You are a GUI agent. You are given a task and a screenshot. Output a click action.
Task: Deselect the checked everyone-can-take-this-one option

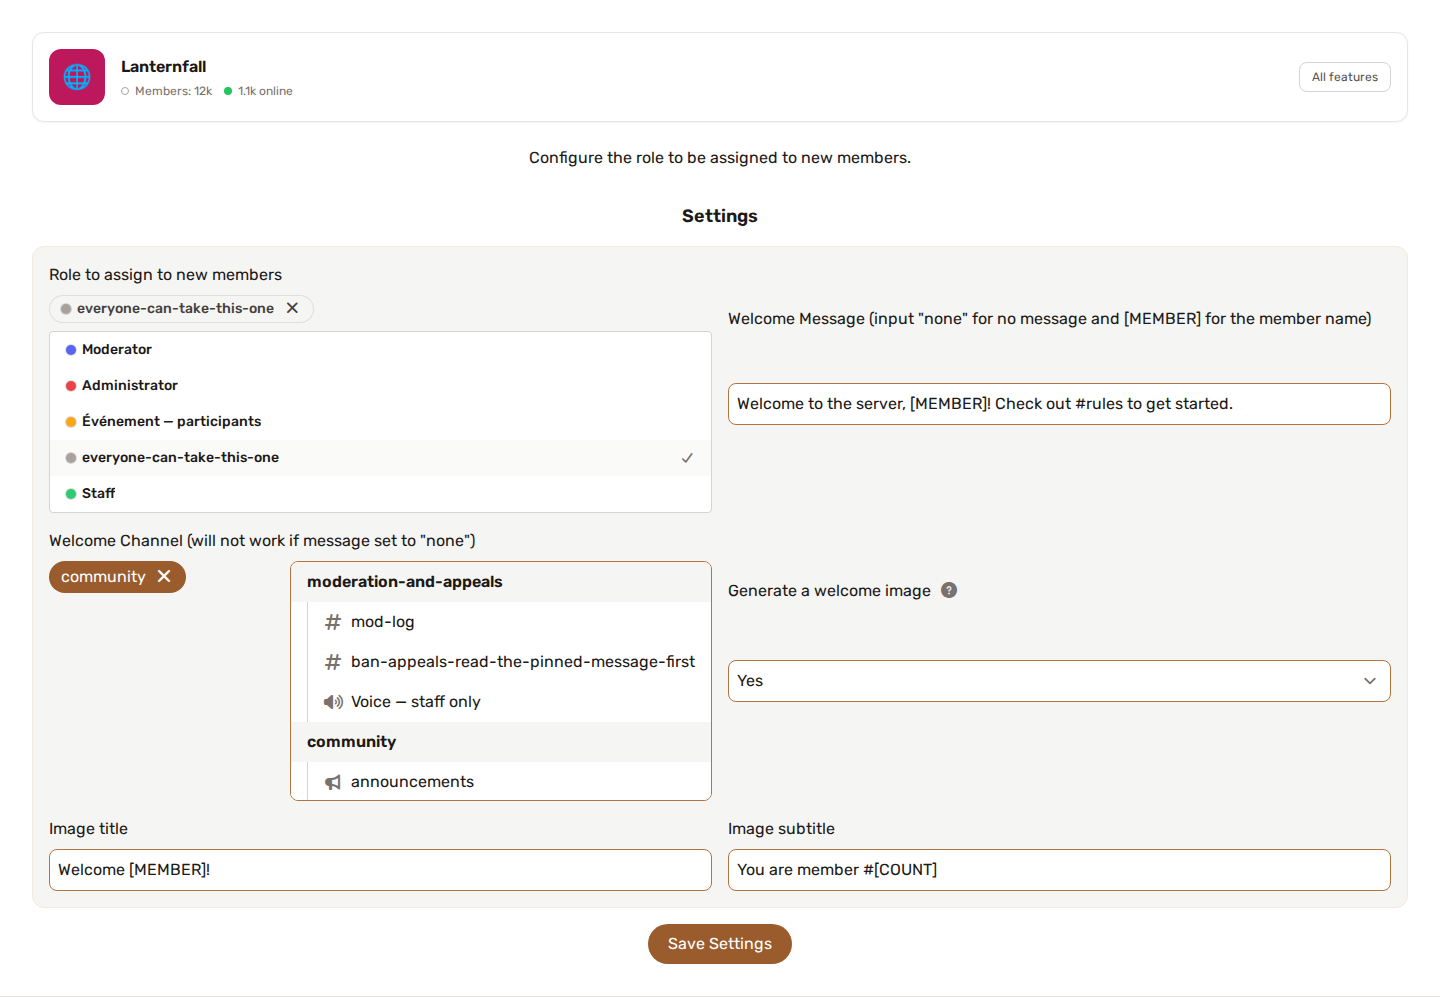coord(380,458)
